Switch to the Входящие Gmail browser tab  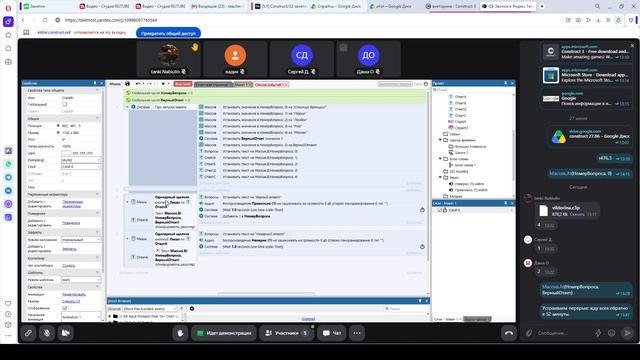pos(218,6)
